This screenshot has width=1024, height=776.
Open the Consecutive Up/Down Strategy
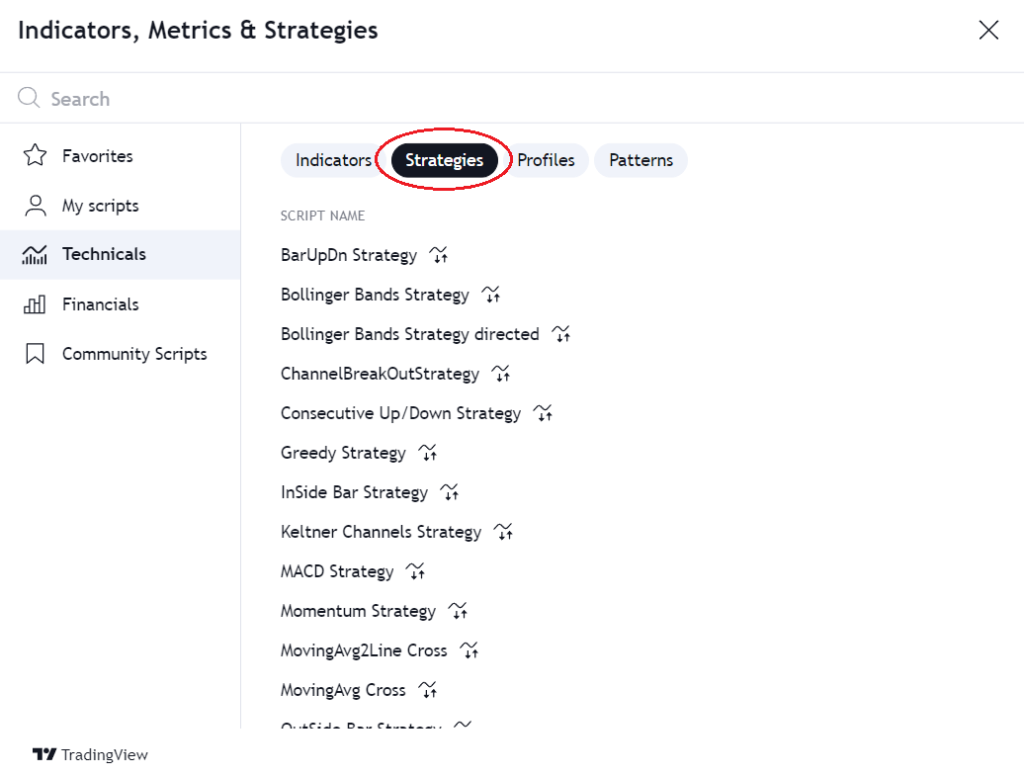pos(400,413)
